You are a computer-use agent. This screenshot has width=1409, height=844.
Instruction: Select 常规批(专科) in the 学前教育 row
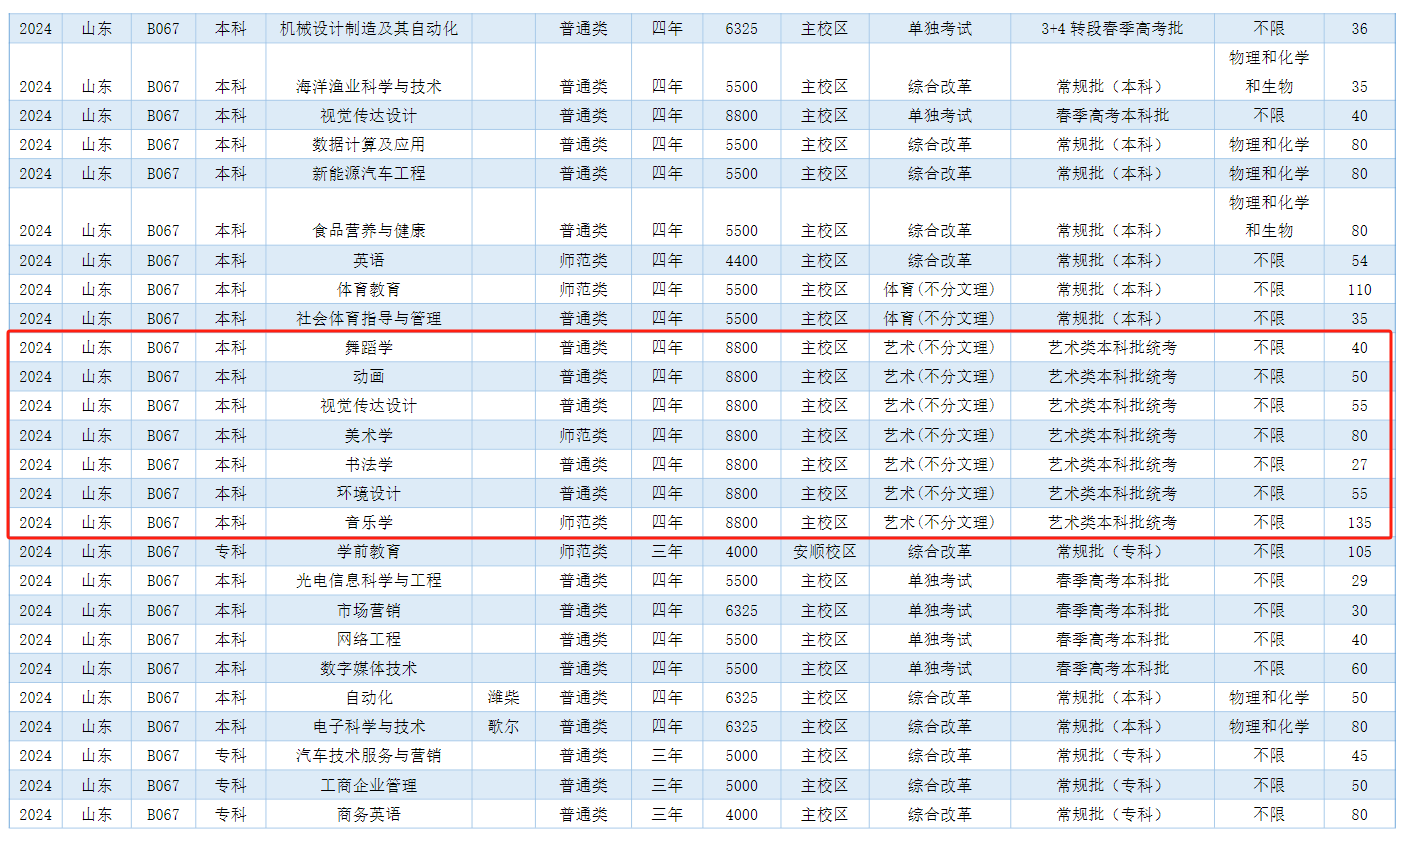[x=1111, y=551]
